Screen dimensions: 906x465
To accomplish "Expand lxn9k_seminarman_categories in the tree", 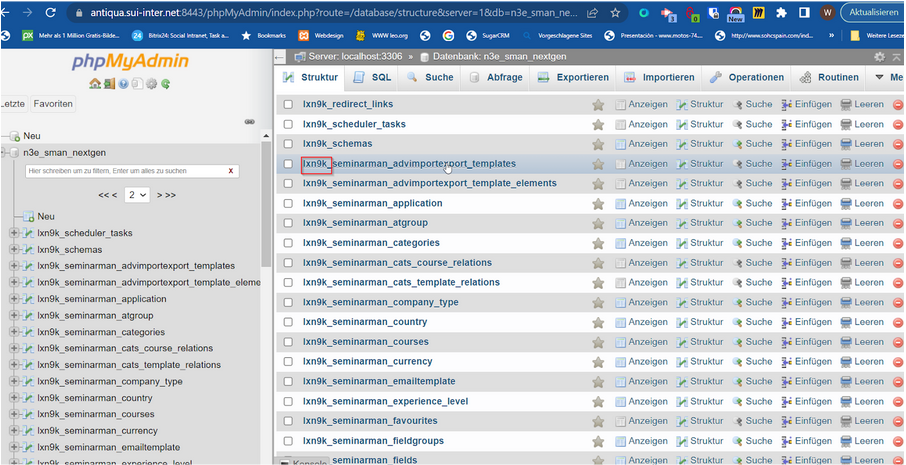I will (14, 332).
